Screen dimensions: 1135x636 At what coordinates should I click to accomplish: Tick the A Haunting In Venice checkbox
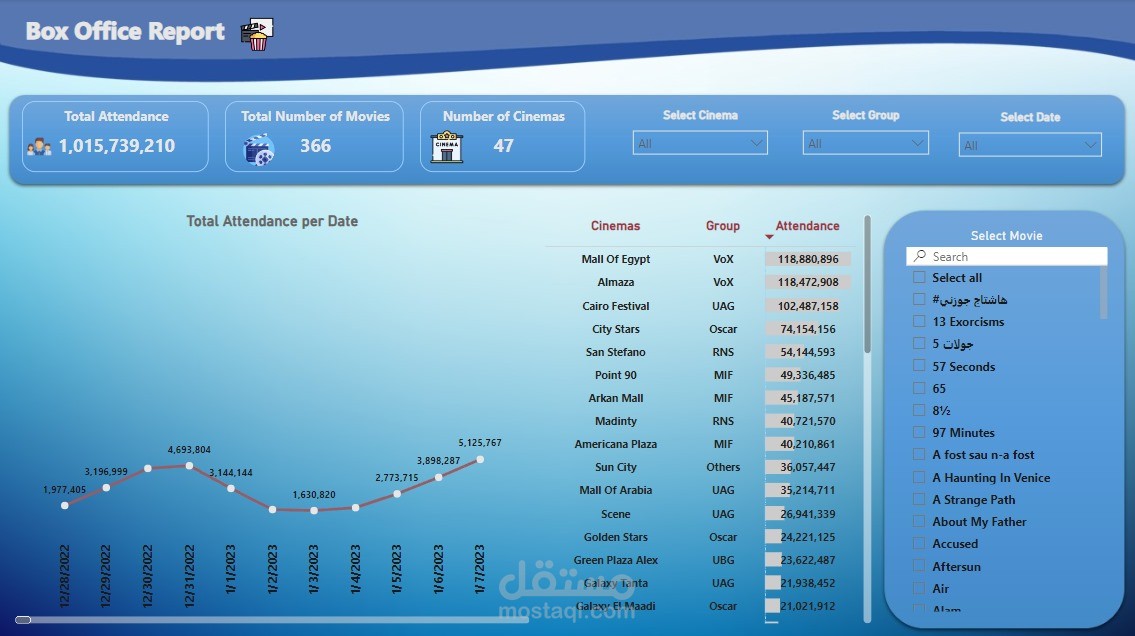(919, 478)
